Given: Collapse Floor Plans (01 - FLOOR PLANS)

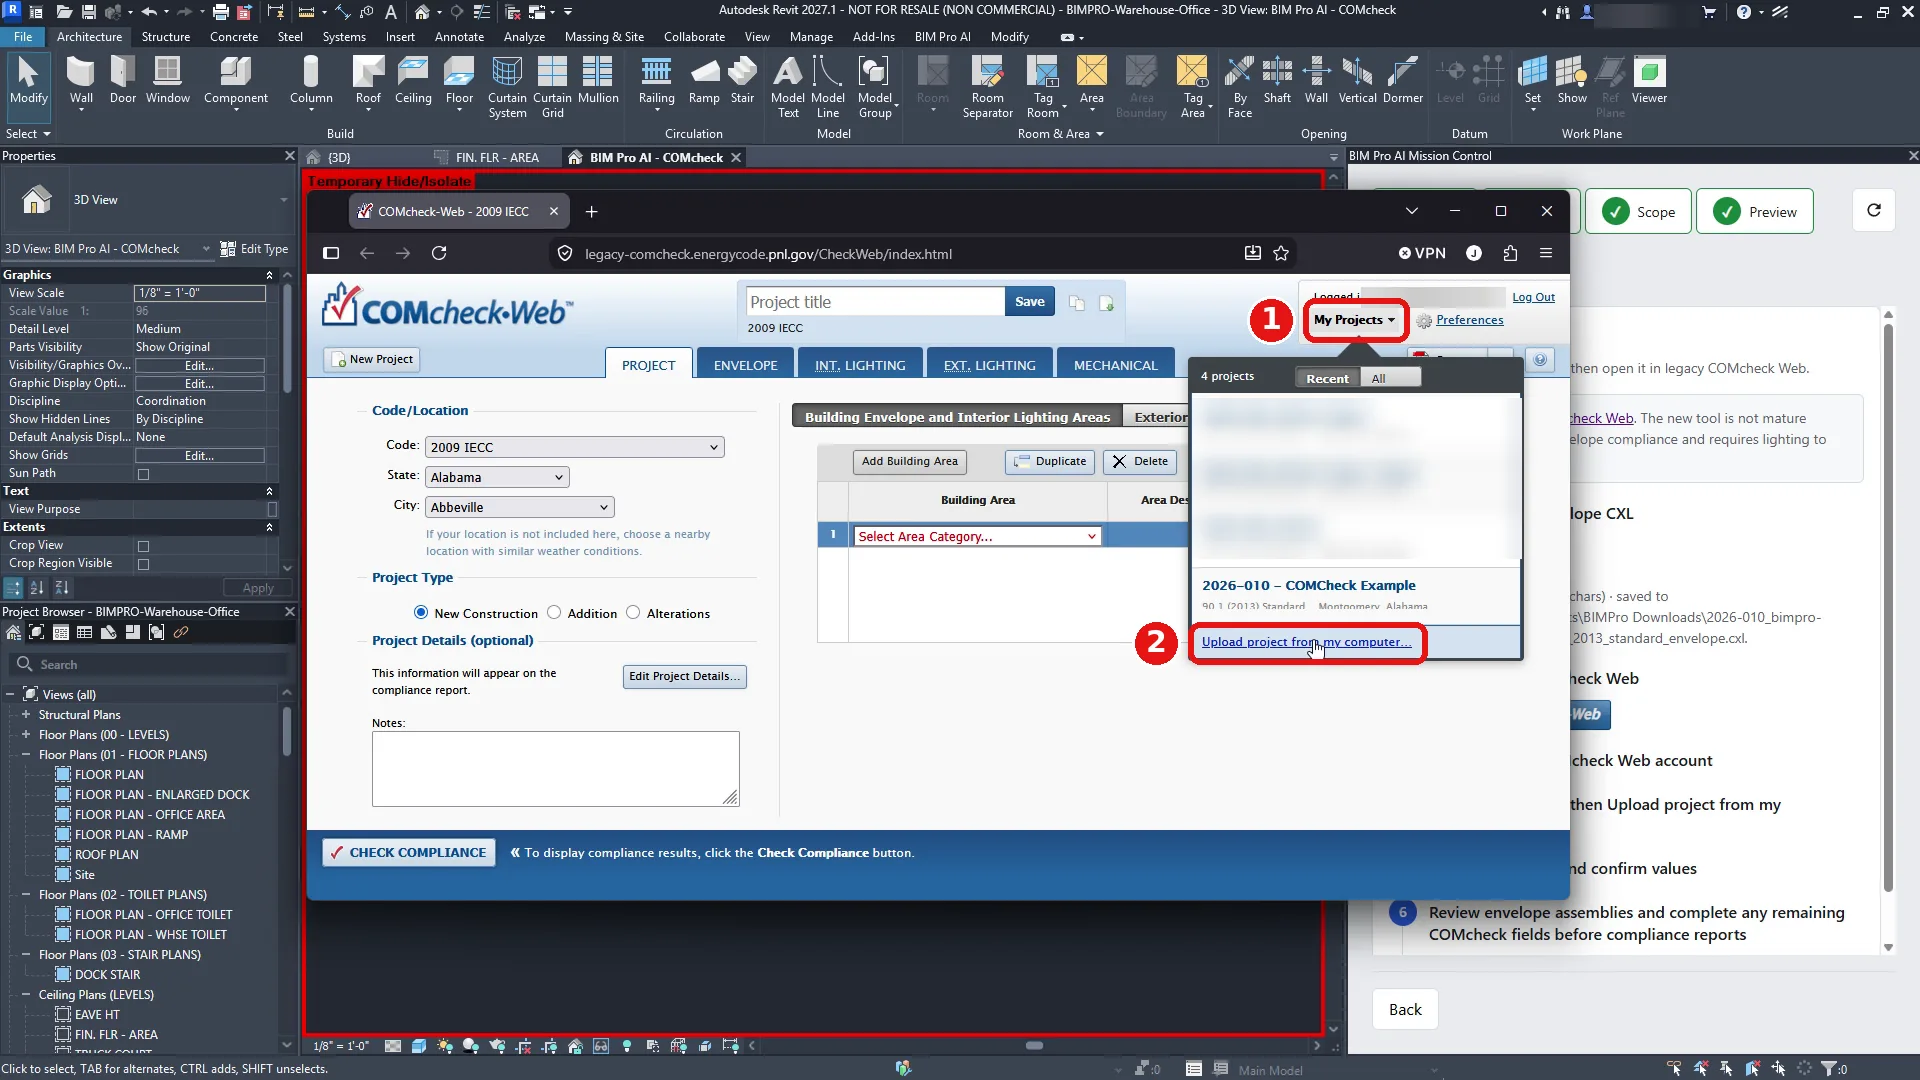Looking at the screenshot, I should pyautogui.click(x=26, y=755).
